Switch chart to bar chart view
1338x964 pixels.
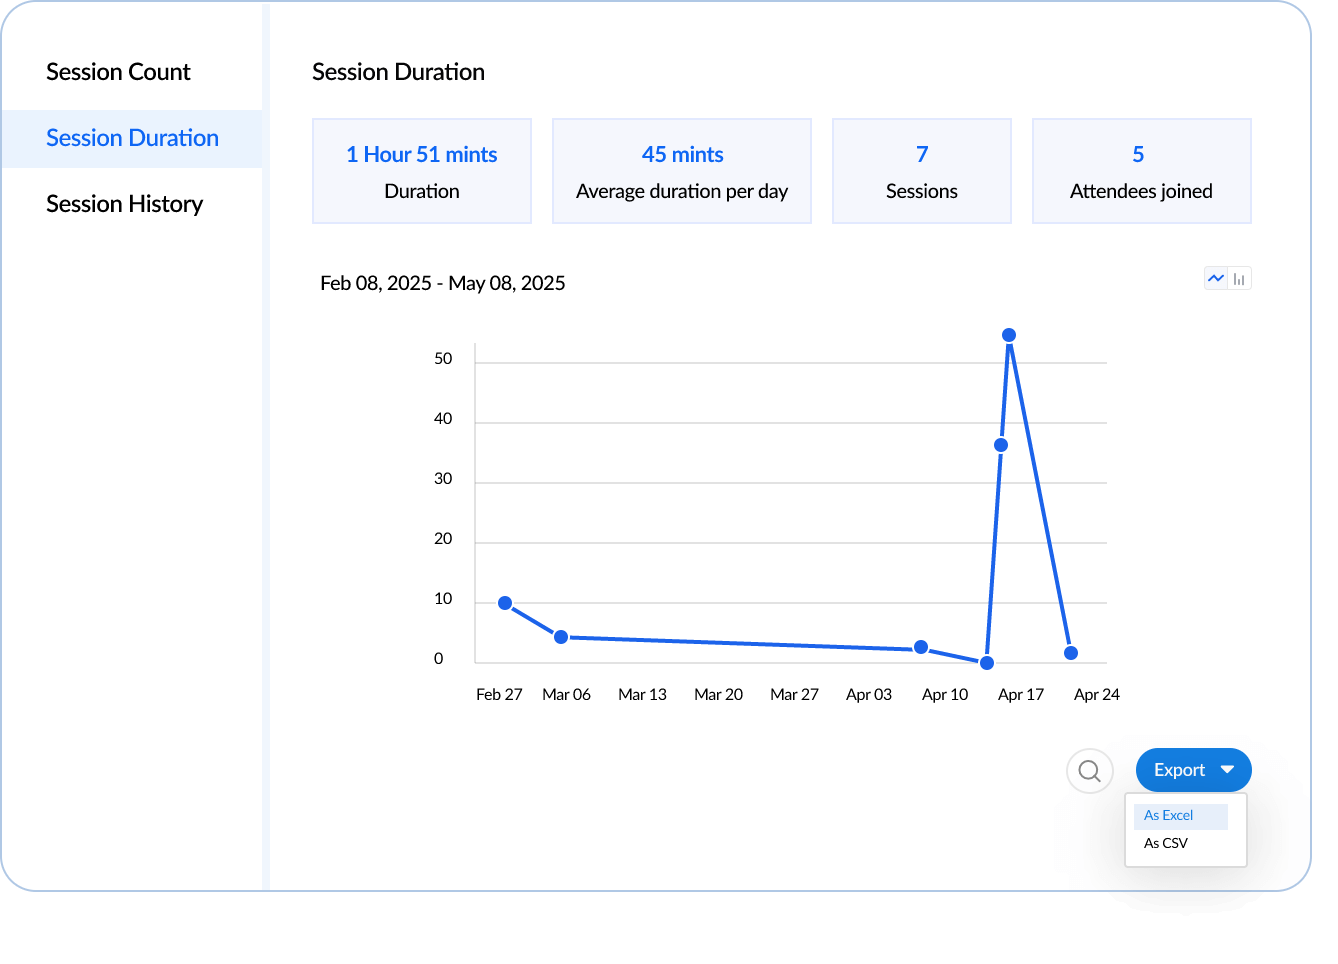click(1240, 278)
